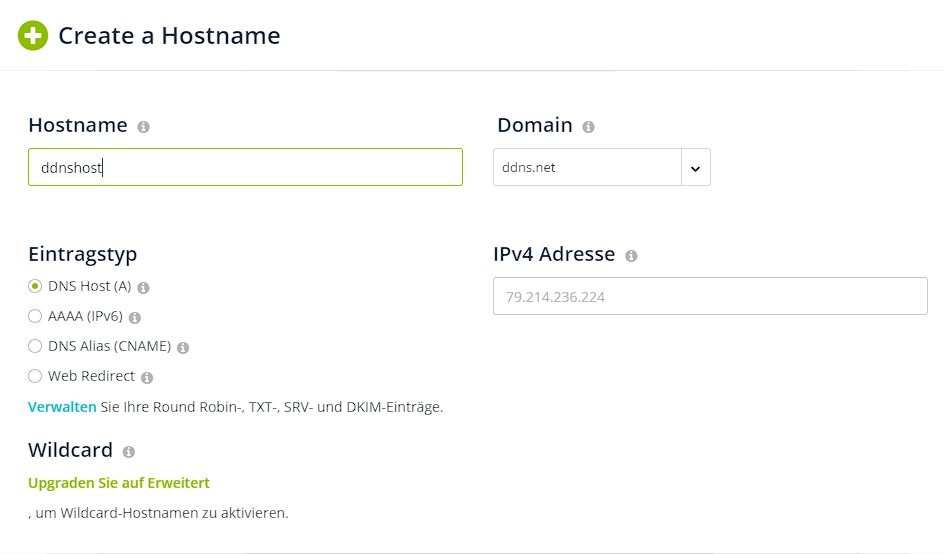Show info for DNS Host (A)
This screenshot has height=554, width=944.
tap(144, 288)
